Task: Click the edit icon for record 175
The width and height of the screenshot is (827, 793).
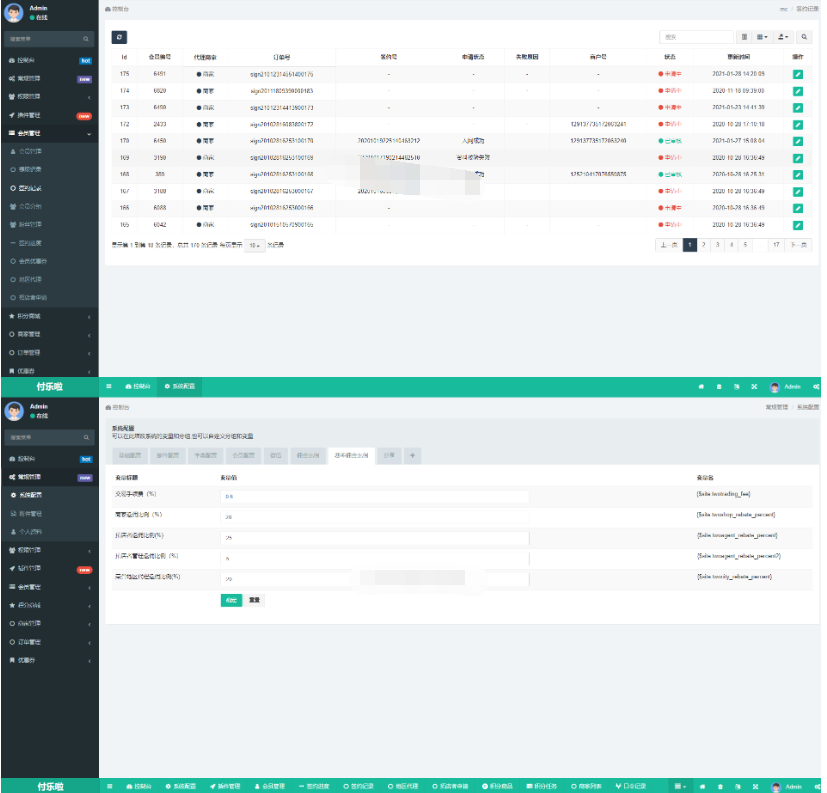Action: pos(797,74)
